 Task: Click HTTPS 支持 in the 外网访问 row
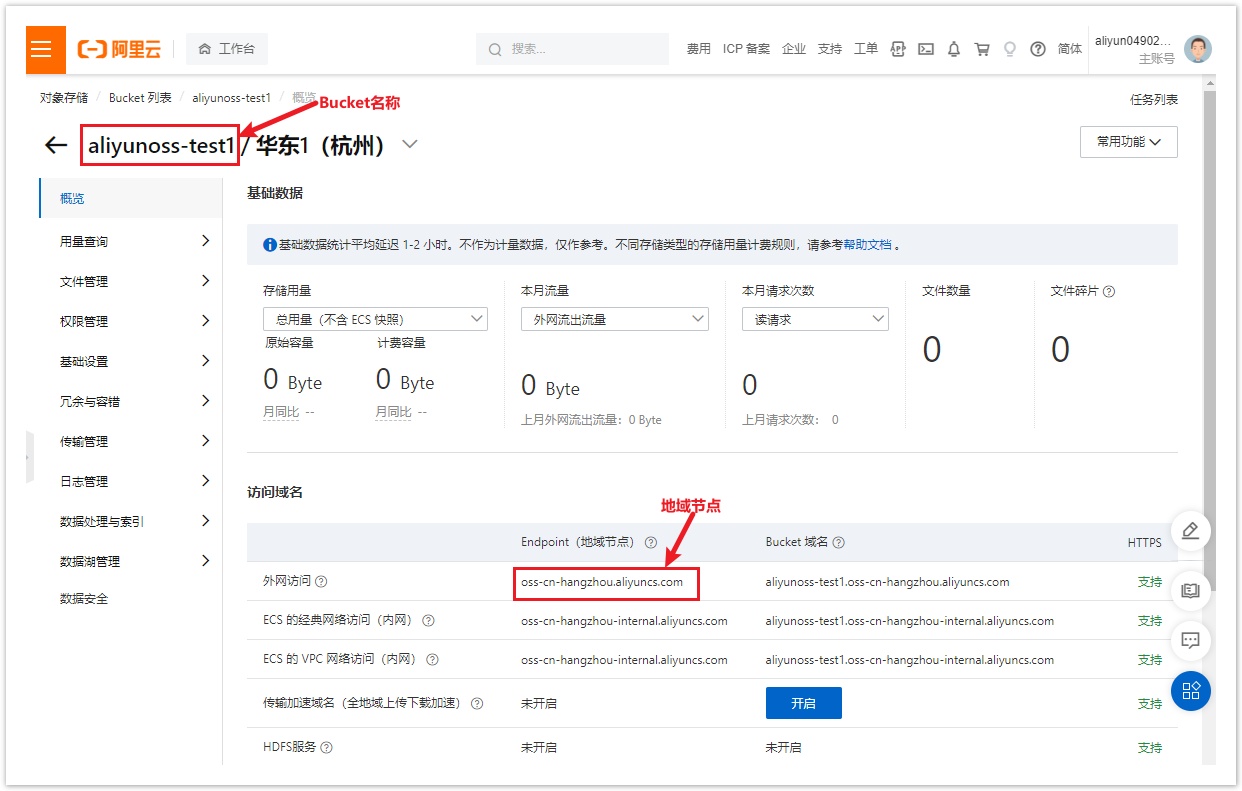pyautogui.click(x=1150, y=582)
